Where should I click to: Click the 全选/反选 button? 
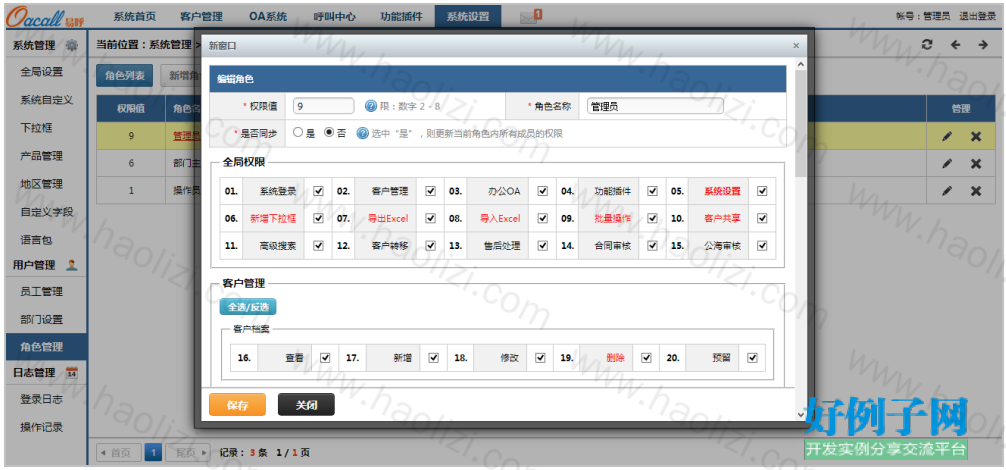(x=248, y=307)
